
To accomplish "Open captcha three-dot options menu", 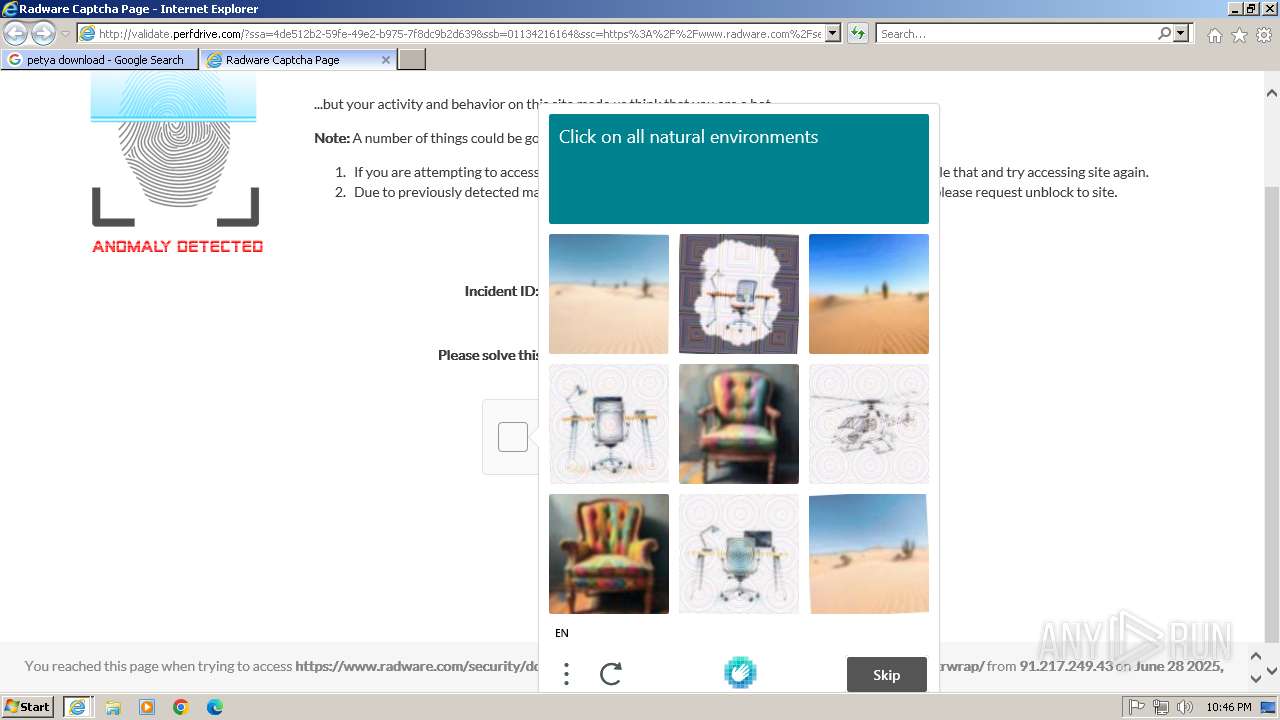I will point(566,674).
